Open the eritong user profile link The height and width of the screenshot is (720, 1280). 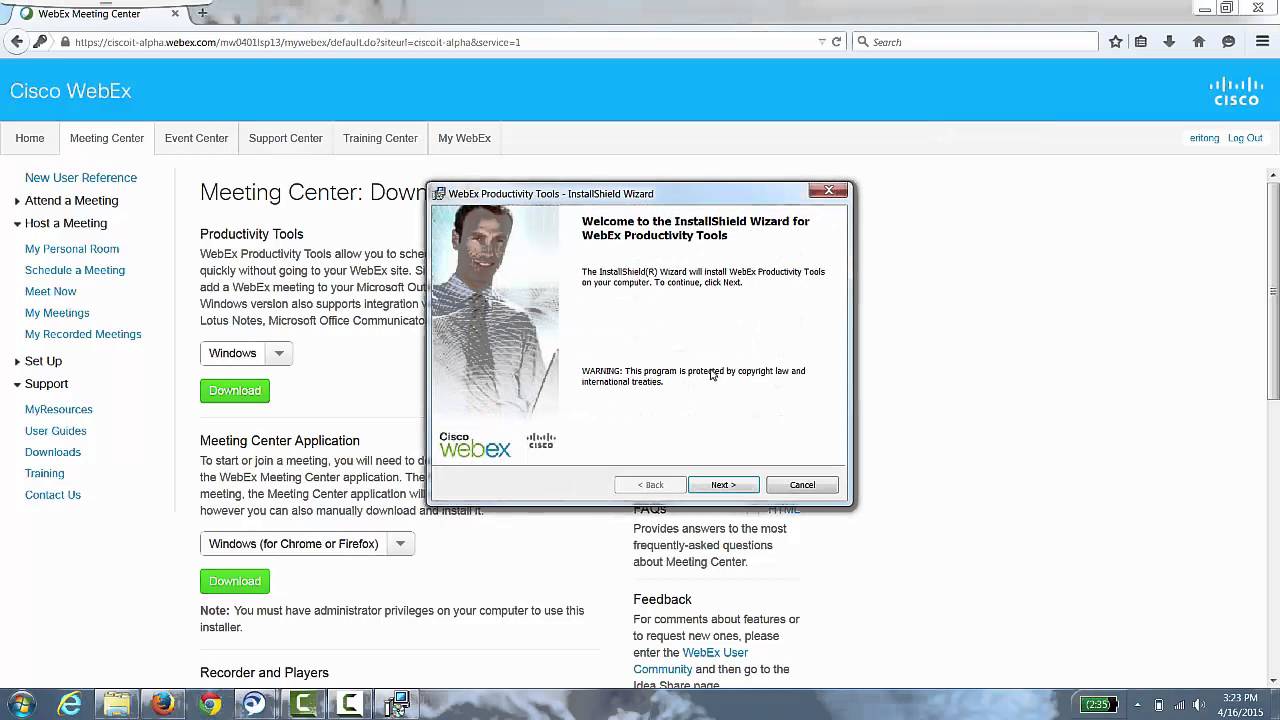[1204, 138]
